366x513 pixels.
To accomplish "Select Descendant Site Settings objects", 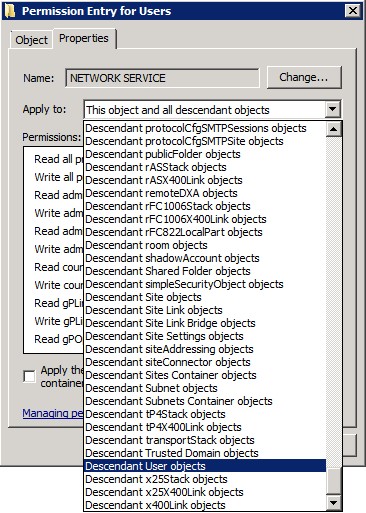I will pos(205,336).
